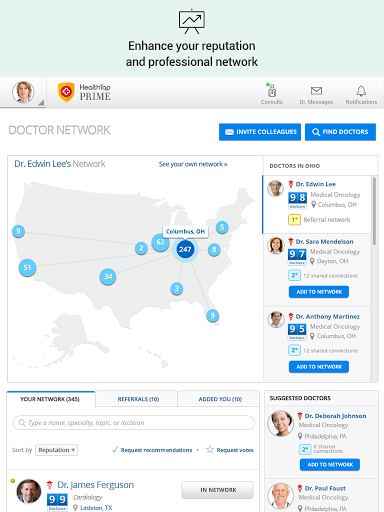Click the 34 map cluster bubble
Image resolution: width=384 pixels, height=512 pixels.
(x=108, y=276)
